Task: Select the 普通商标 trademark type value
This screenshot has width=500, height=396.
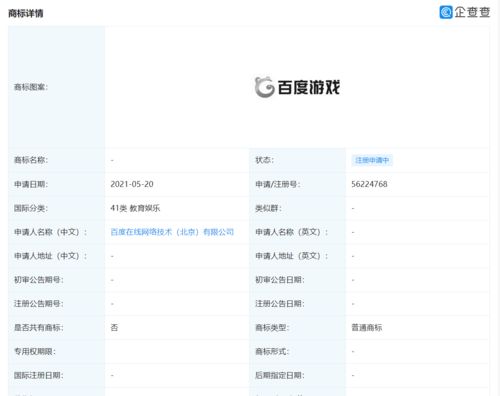Action: pyautogui.click(x=367, y=328)
